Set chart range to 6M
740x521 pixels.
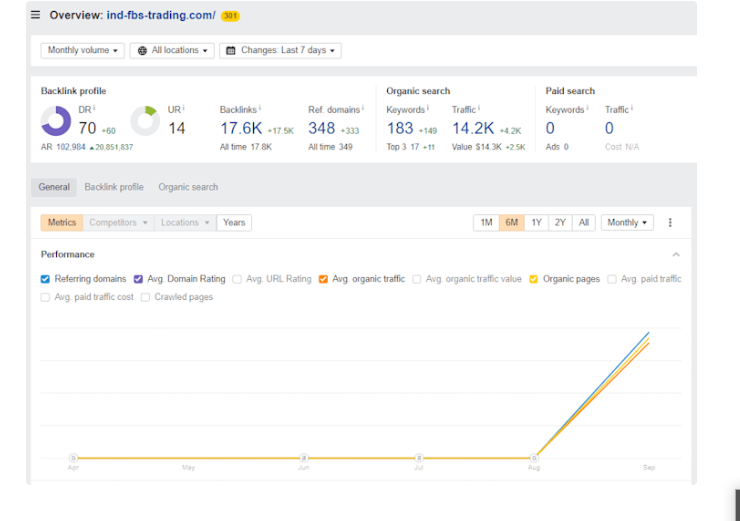(512, 223)
